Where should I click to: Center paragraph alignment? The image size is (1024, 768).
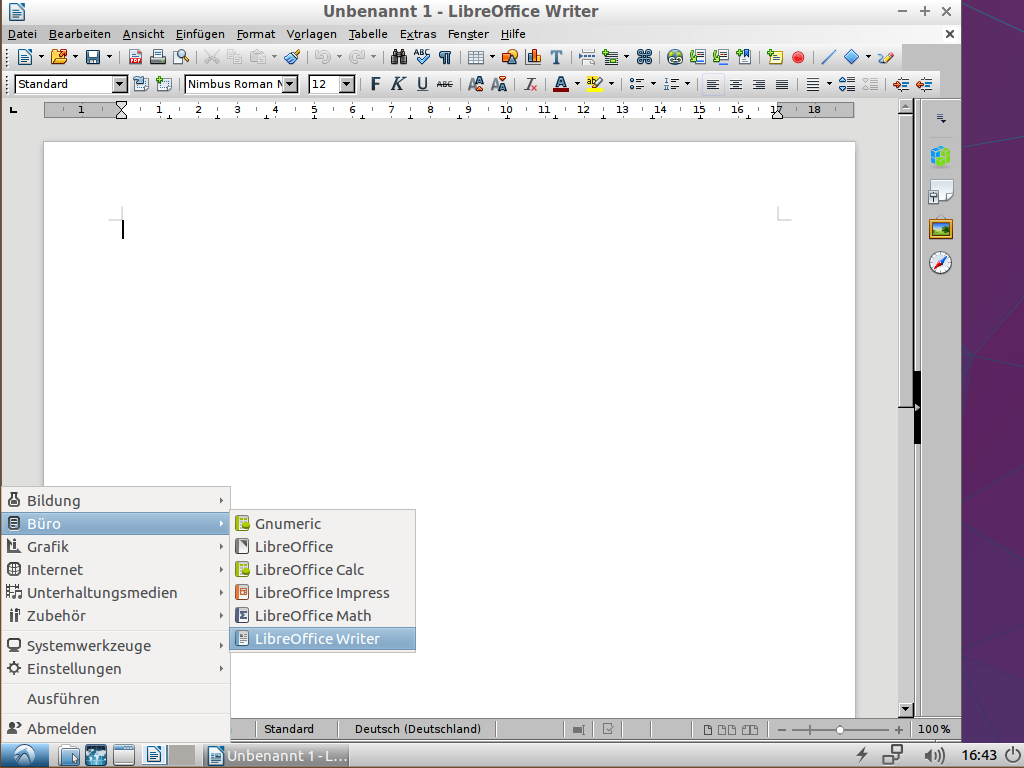pos(735,84)
